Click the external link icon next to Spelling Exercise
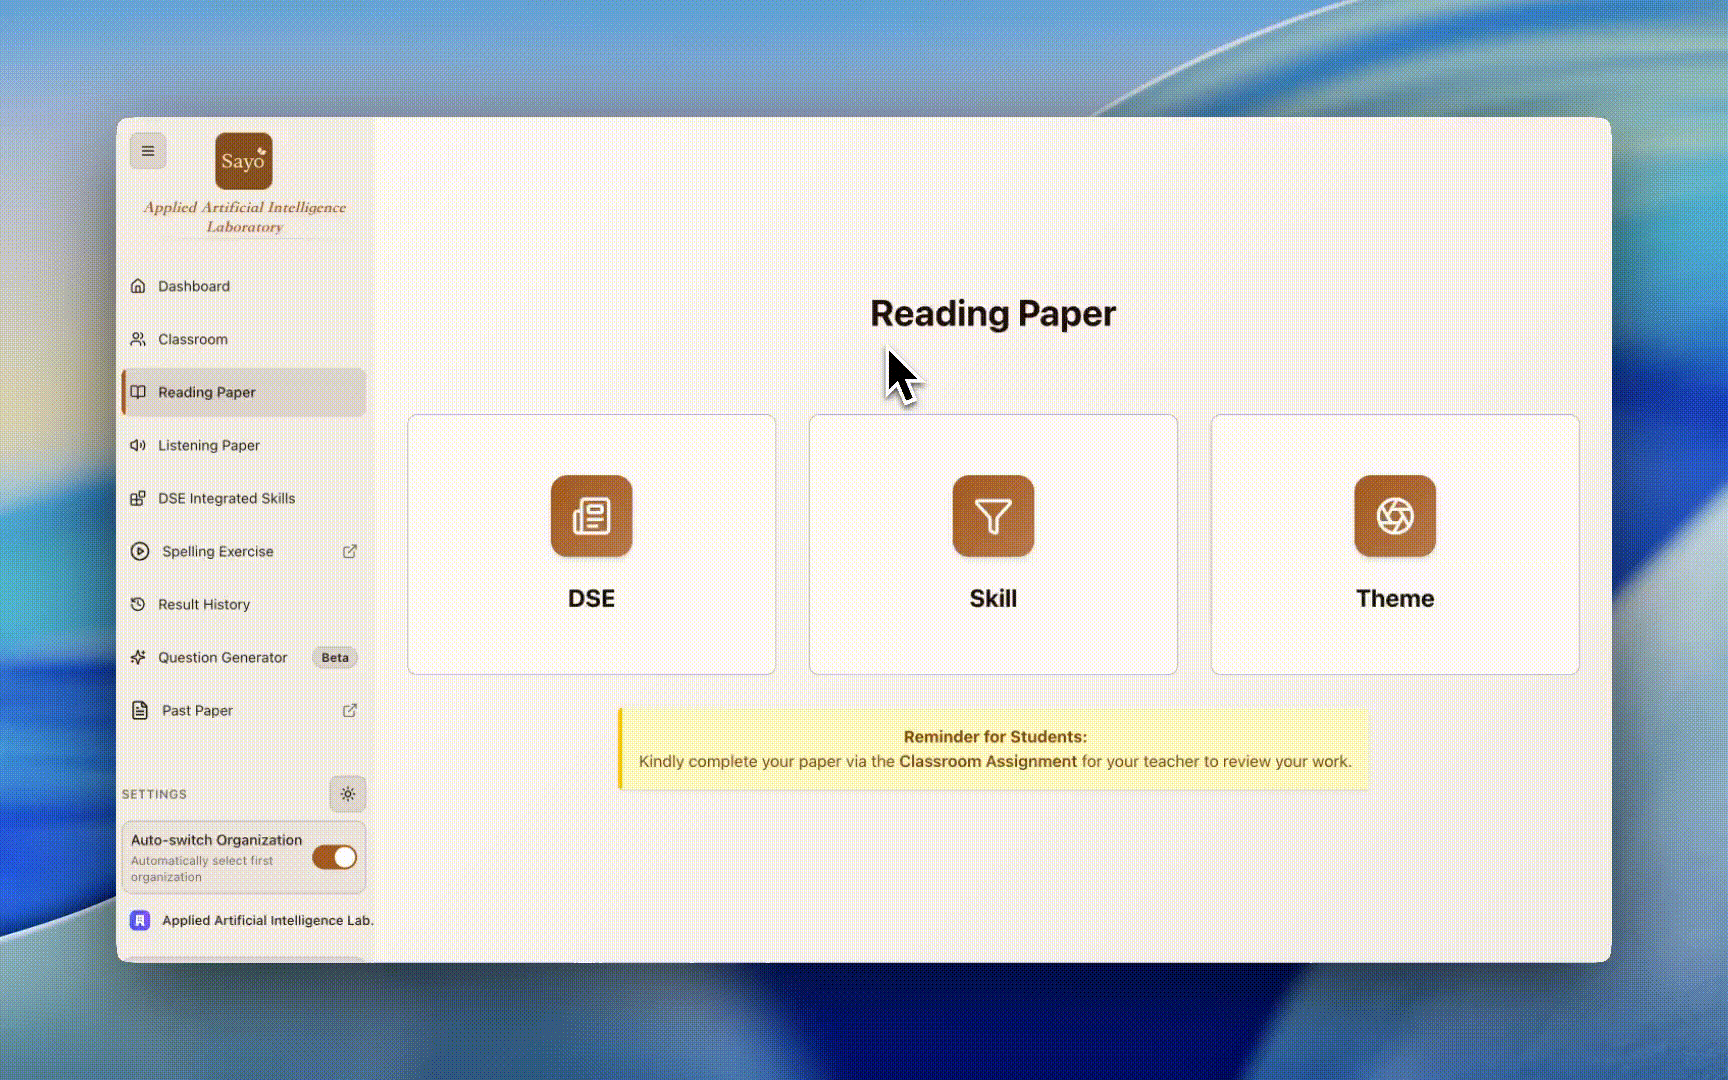Viewport: 1728px width, 1080px height. pos(350,551)
